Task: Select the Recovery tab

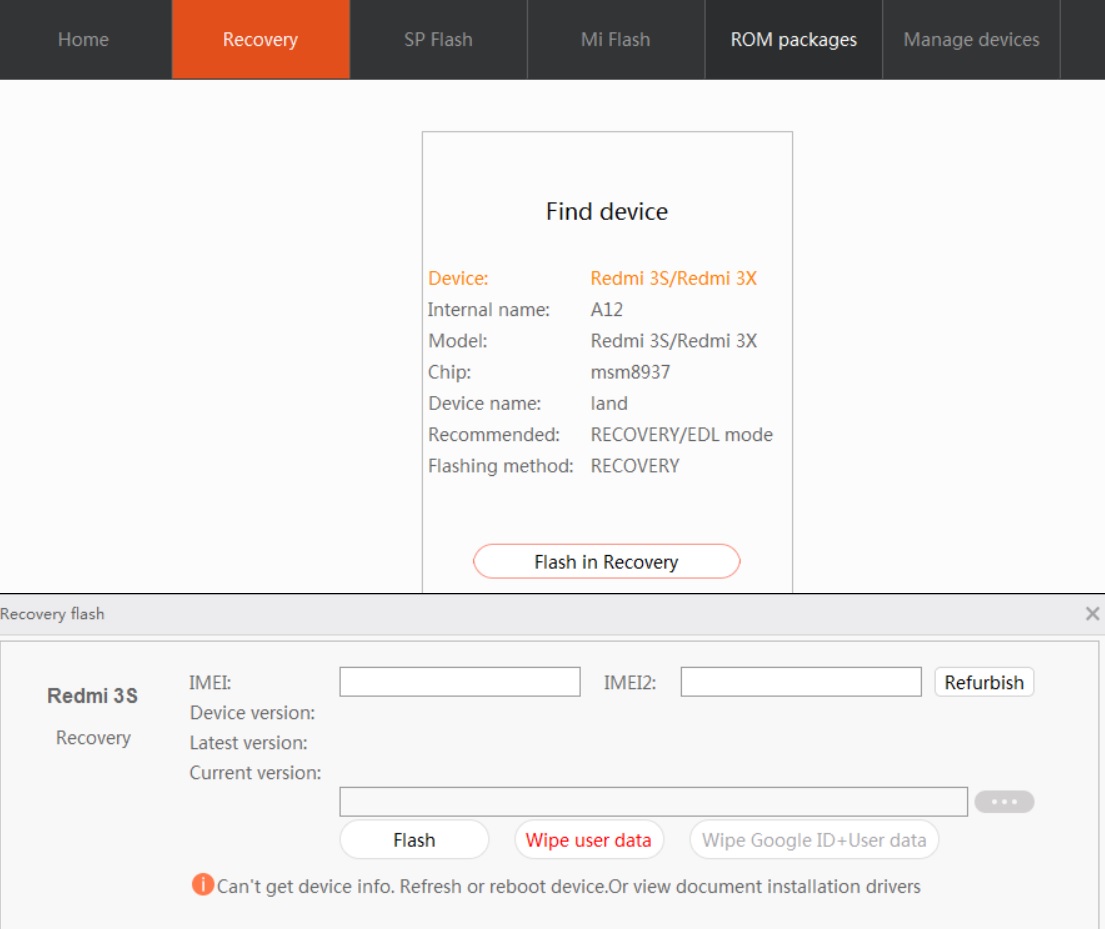Action: click(260, 40)
